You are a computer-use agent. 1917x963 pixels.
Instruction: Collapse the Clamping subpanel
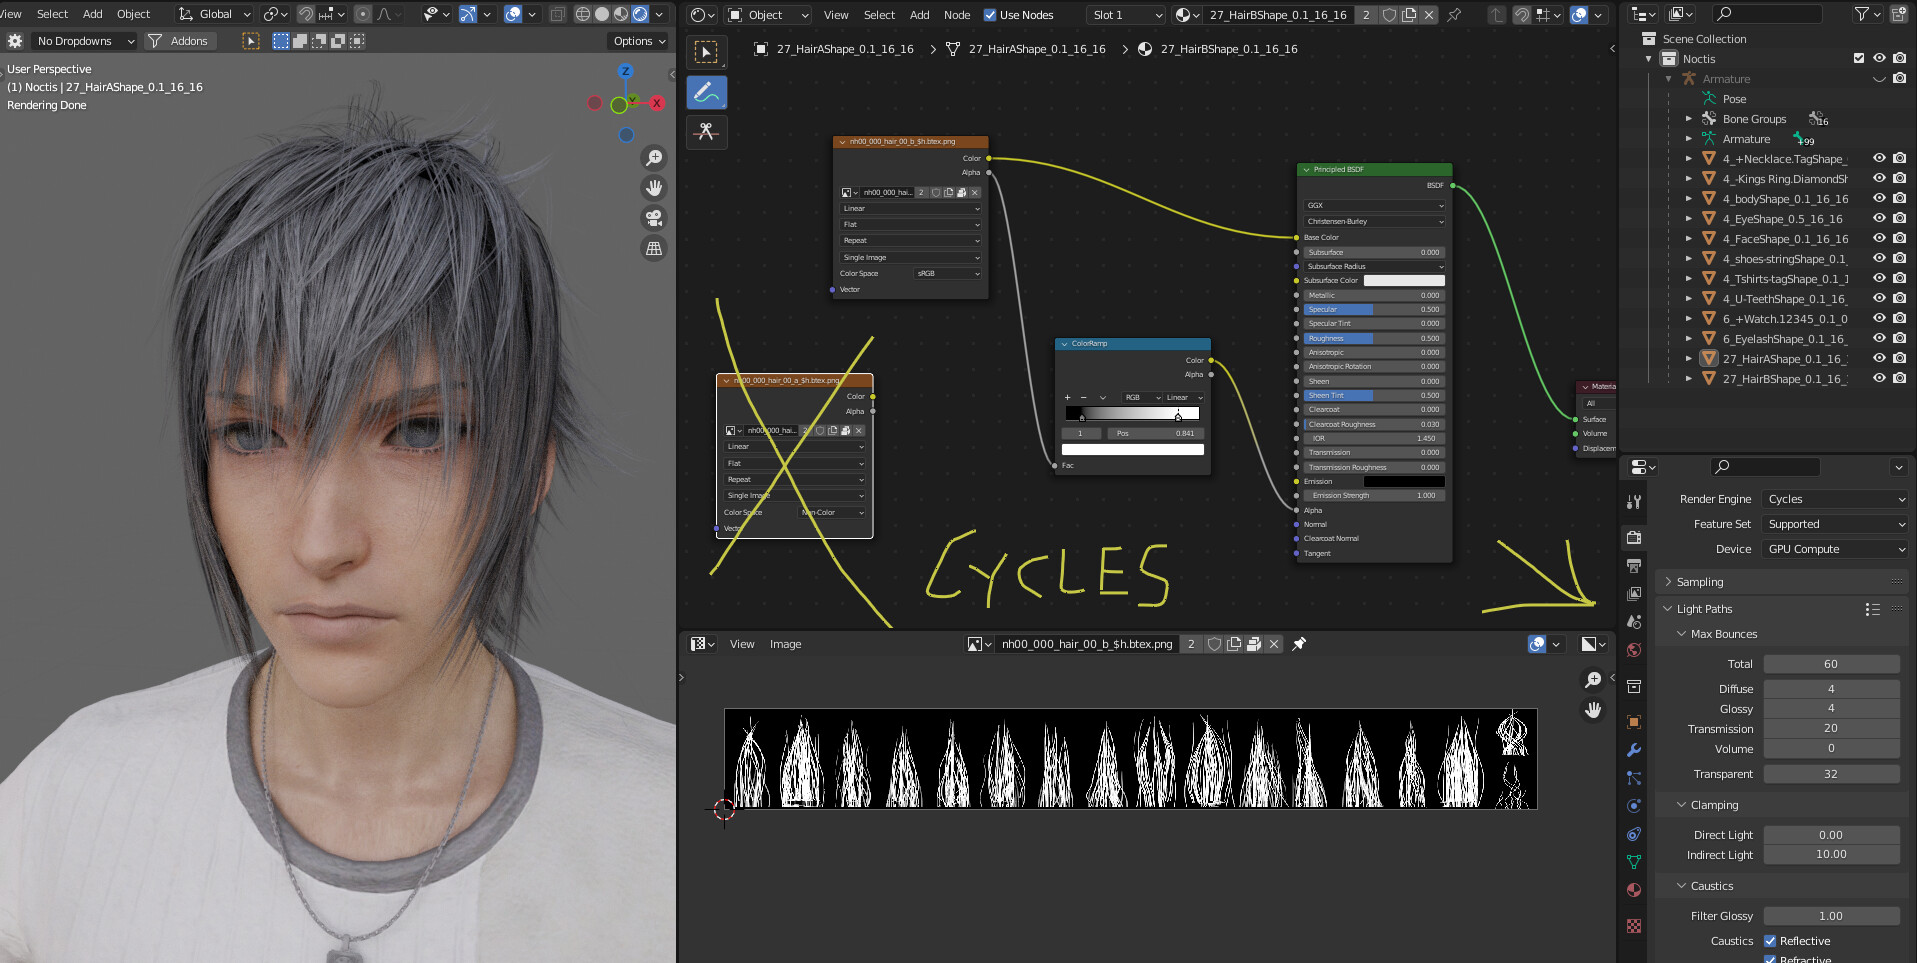pyautogui.click(x=1713, y=805)
